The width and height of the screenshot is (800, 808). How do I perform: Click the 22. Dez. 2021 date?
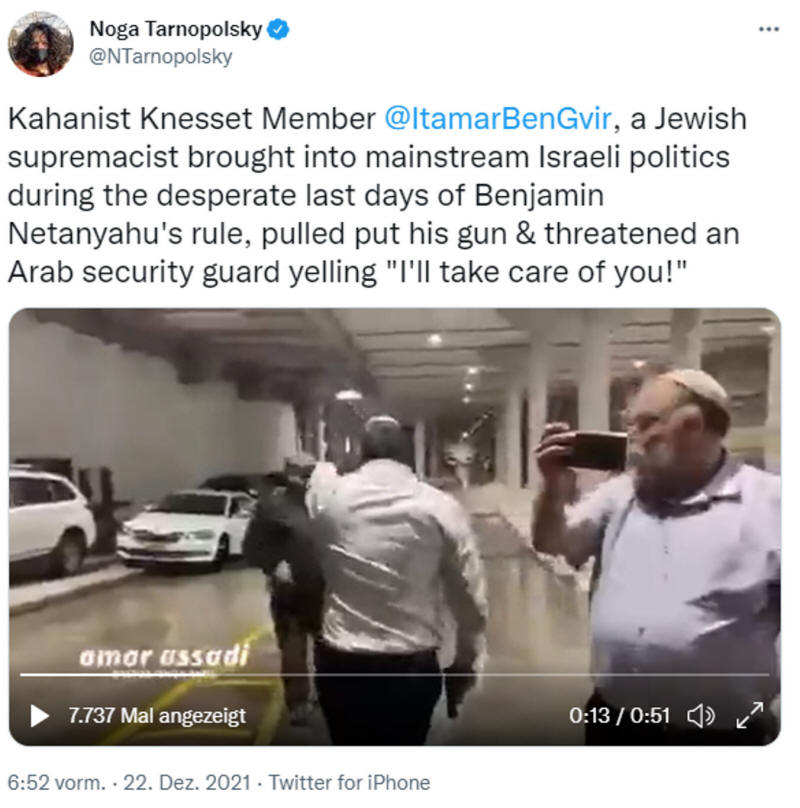(187, 782)
